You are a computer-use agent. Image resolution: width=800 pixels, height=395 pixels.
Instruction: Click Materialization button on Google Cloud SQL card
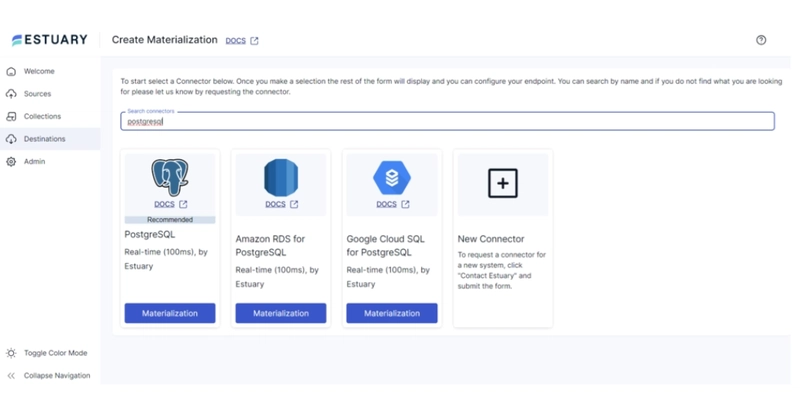392,313
